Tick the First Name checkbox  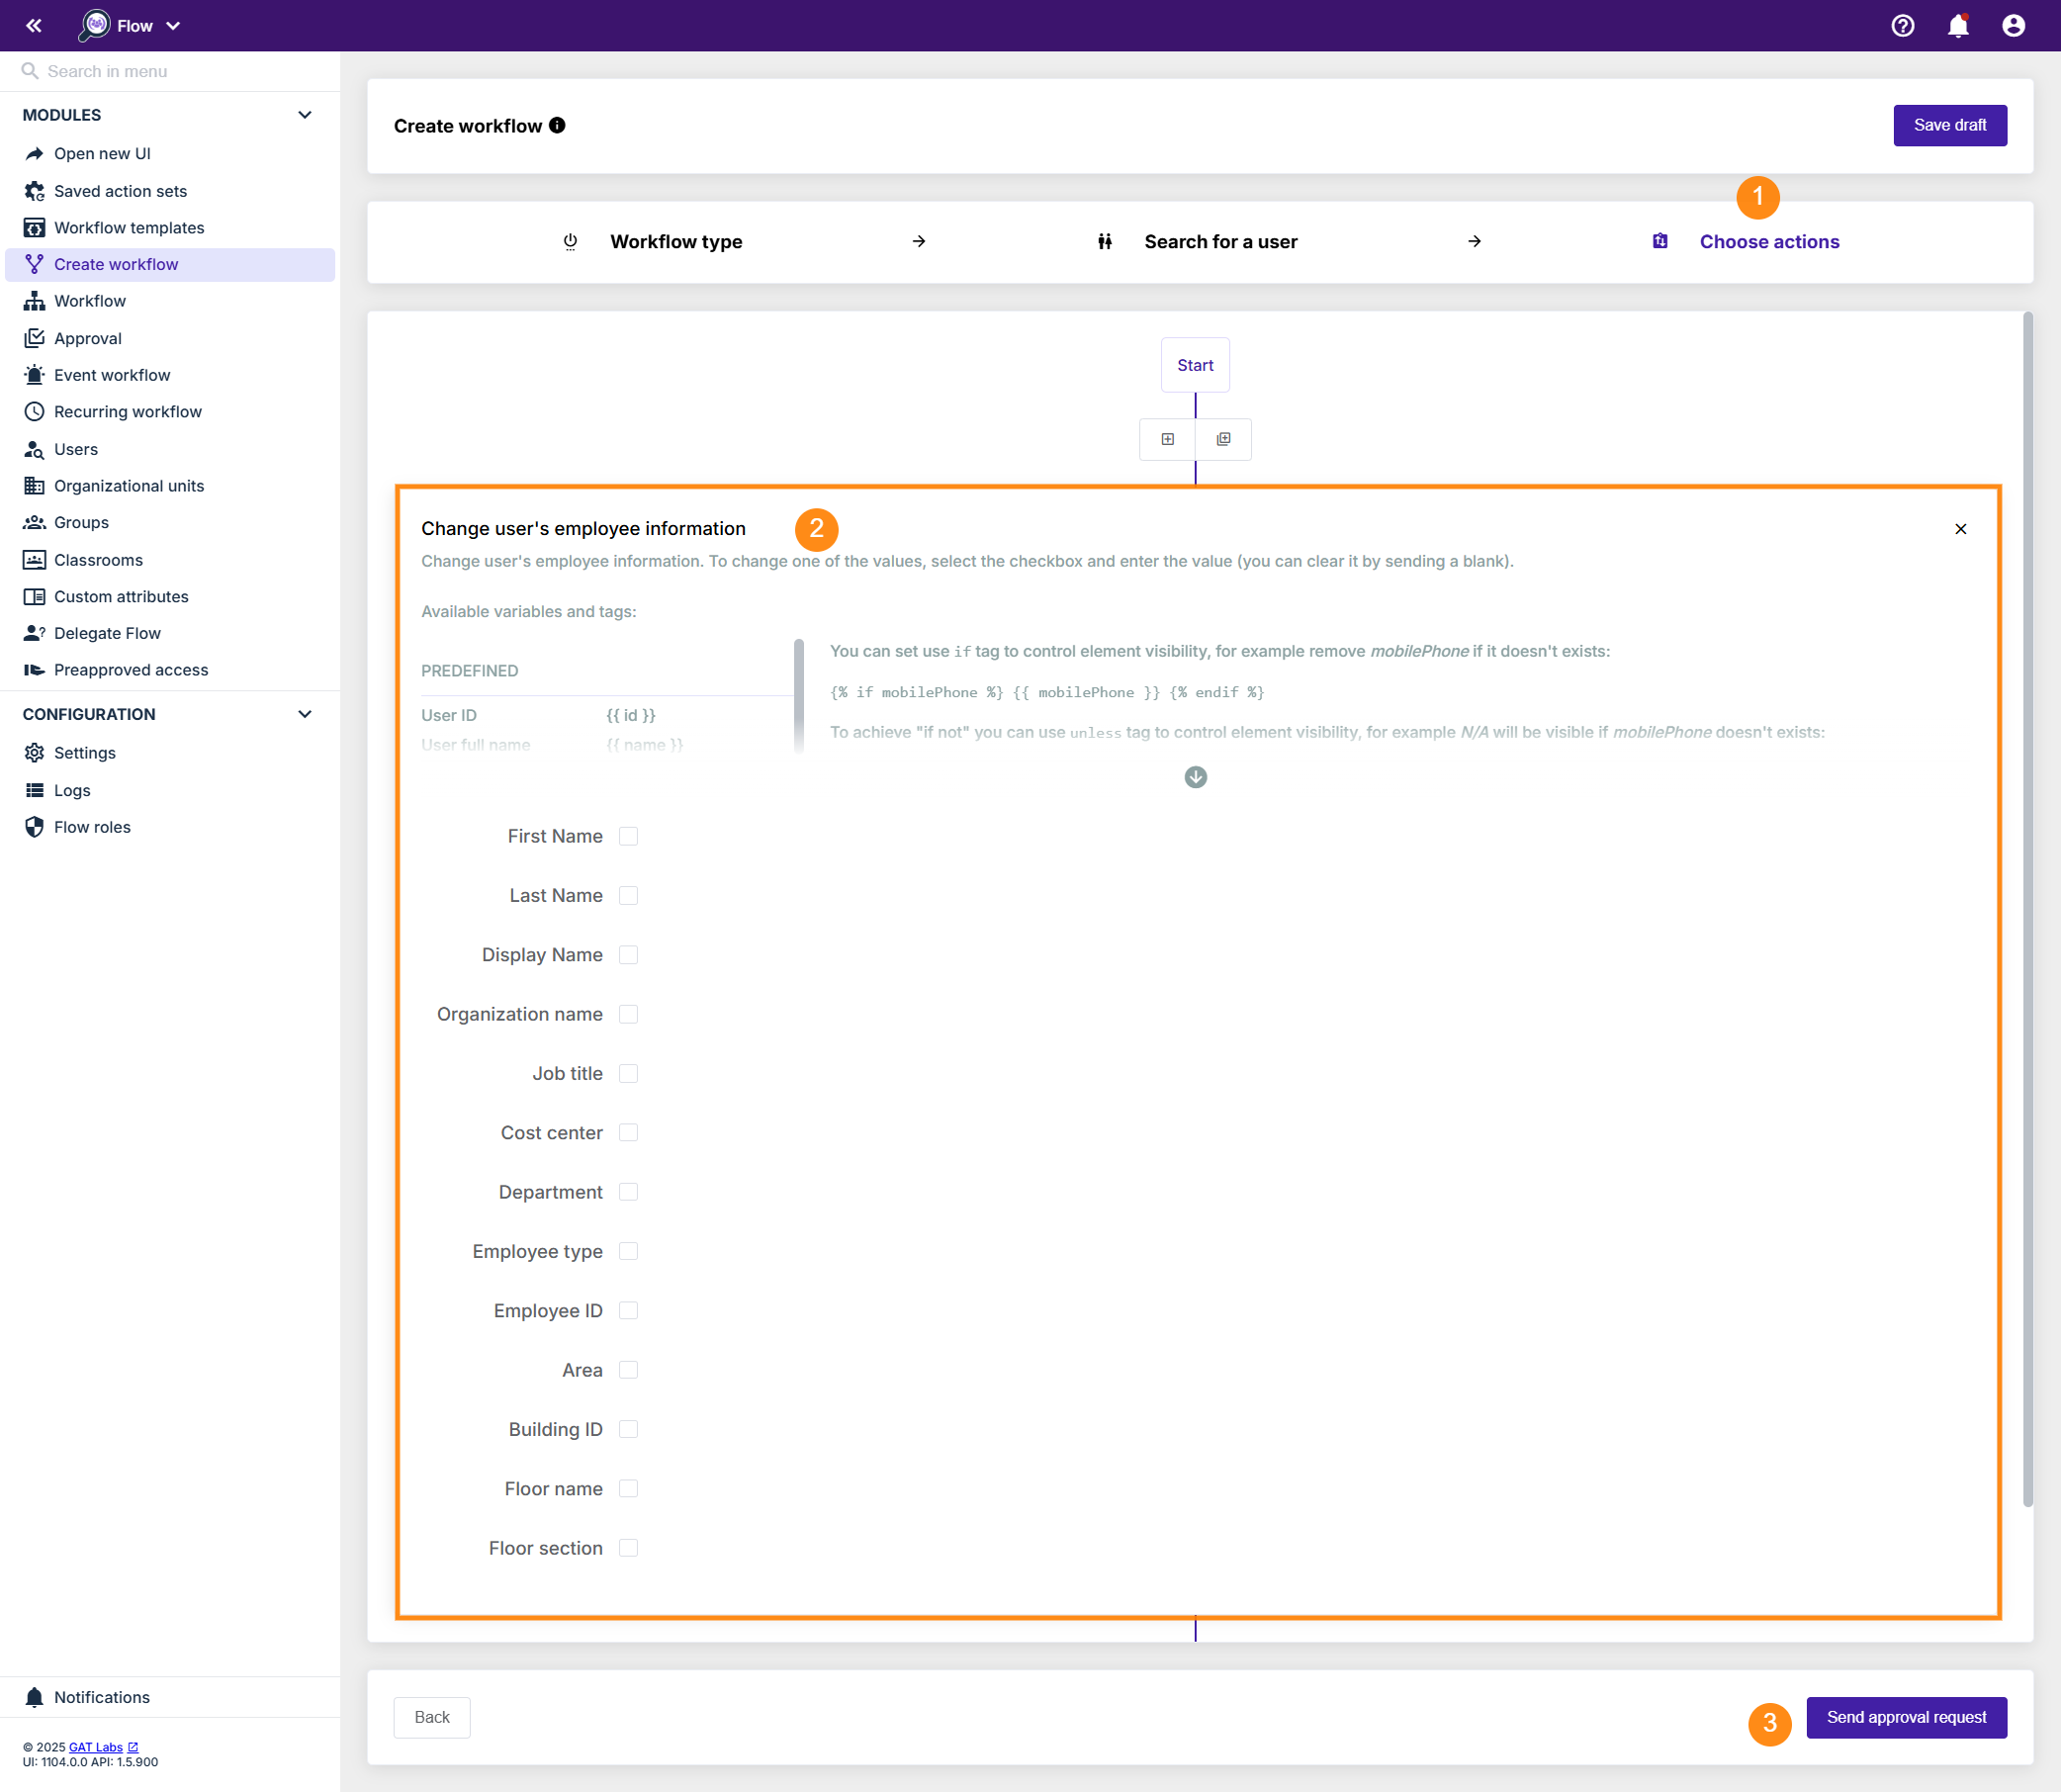coord(628,836)
